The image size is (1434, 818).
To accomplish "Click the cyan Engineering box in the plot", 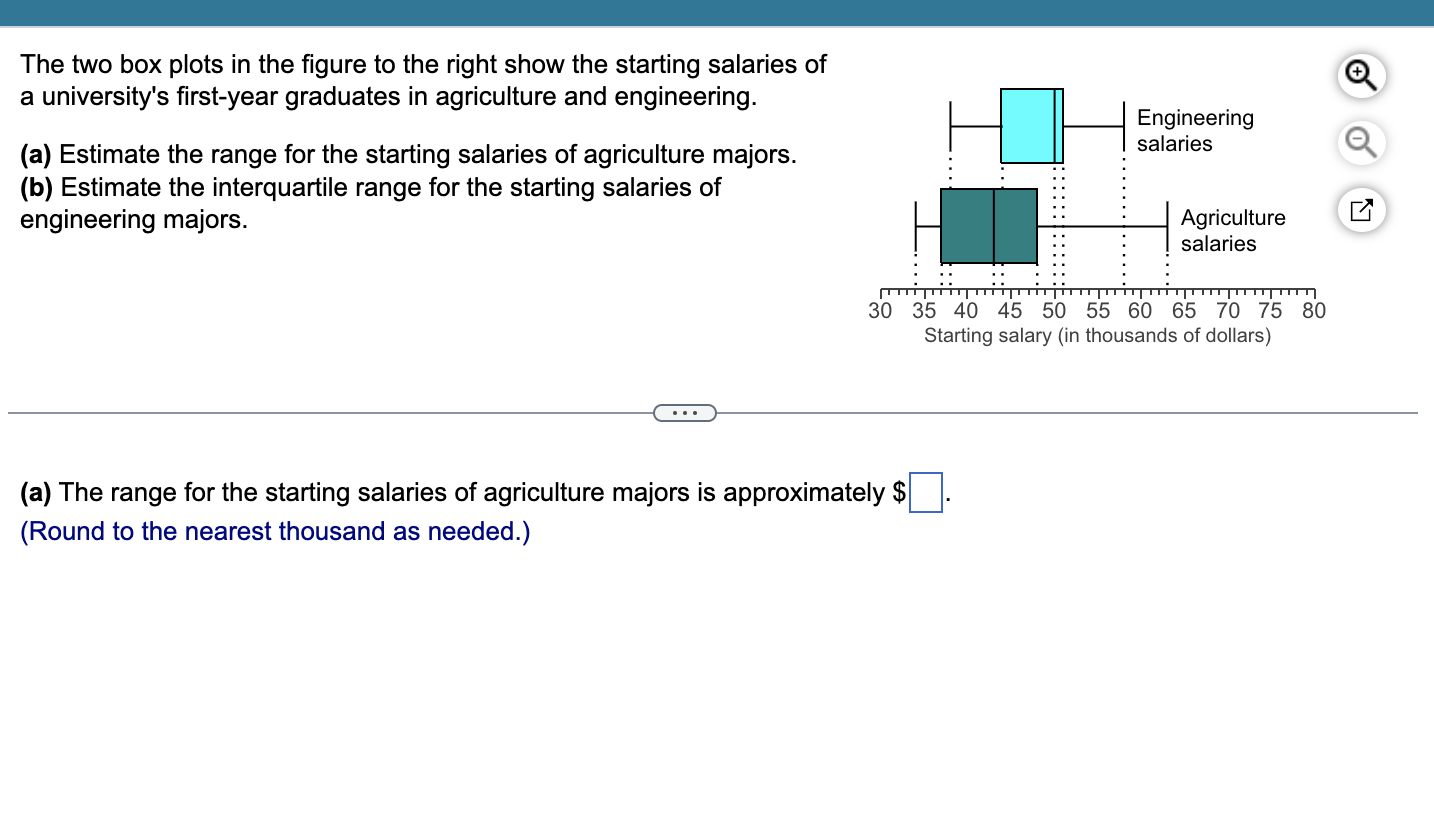I will [x=1031, y=125].
